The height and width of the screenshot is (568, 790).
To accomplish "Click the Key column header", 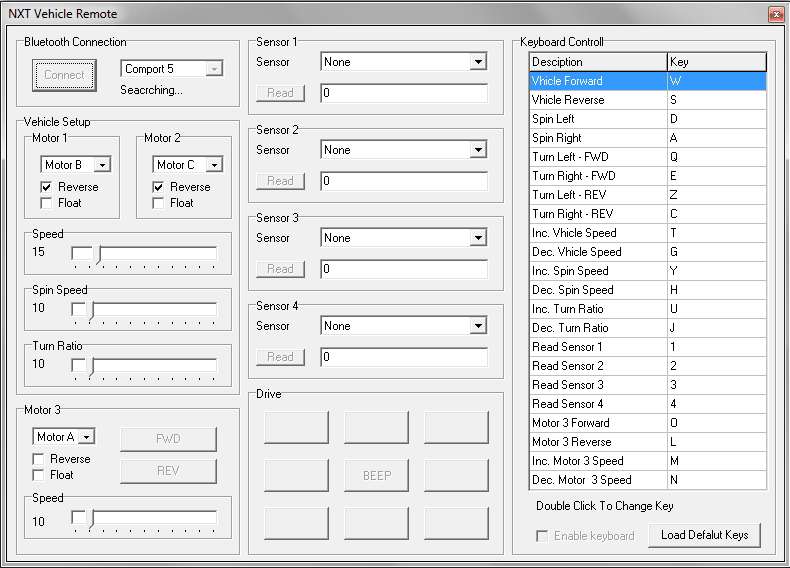I will [x=717, y=62].
